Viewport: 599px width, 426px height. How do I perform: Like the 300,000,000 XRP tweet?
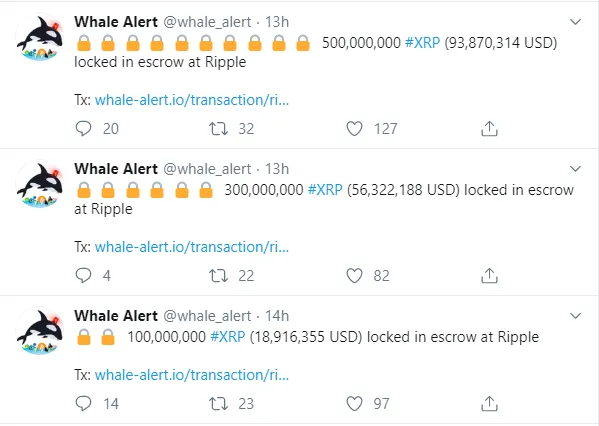click(354, 275)
